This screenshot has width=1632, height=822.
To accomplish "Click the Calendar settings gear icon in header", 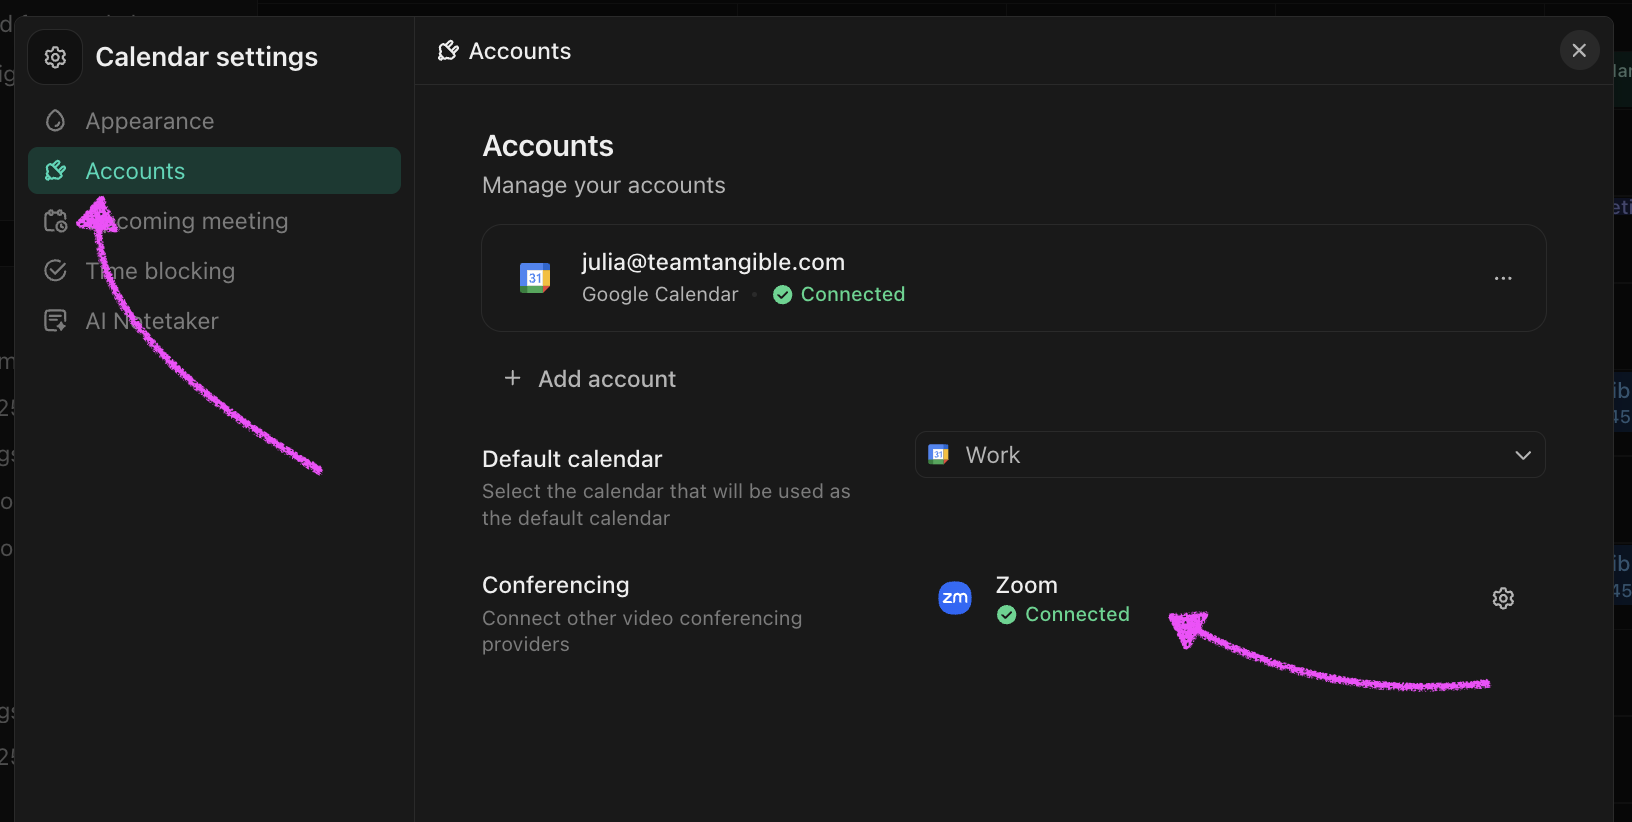I will 55,57.
